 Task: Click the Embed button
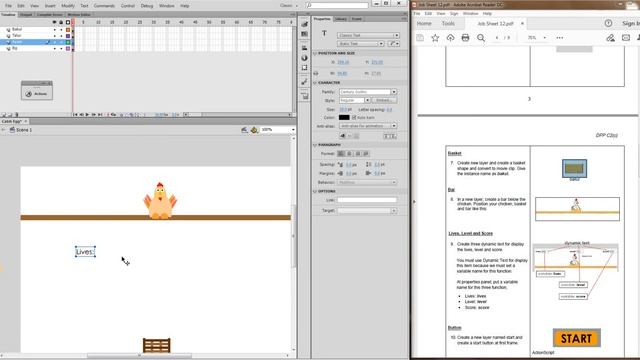coord(384,100)
